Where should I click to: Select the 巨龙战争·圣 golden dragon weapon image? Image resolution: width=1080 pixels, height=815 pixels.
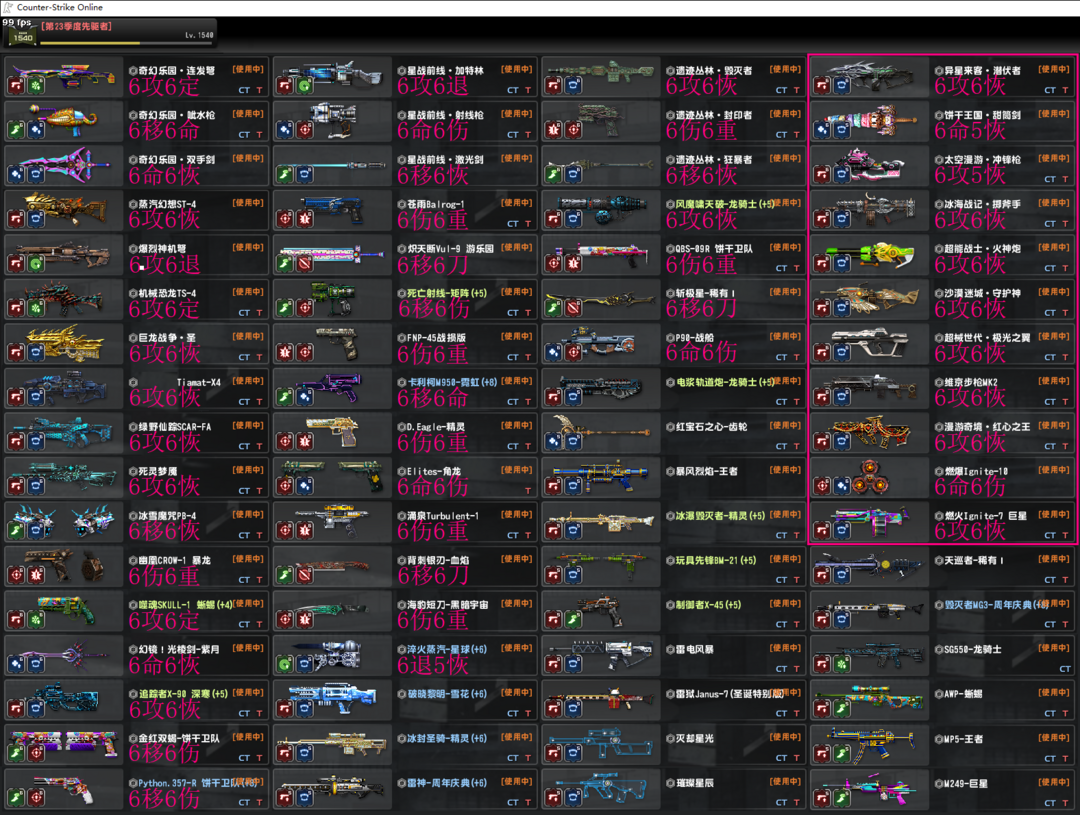pos(64,342)
